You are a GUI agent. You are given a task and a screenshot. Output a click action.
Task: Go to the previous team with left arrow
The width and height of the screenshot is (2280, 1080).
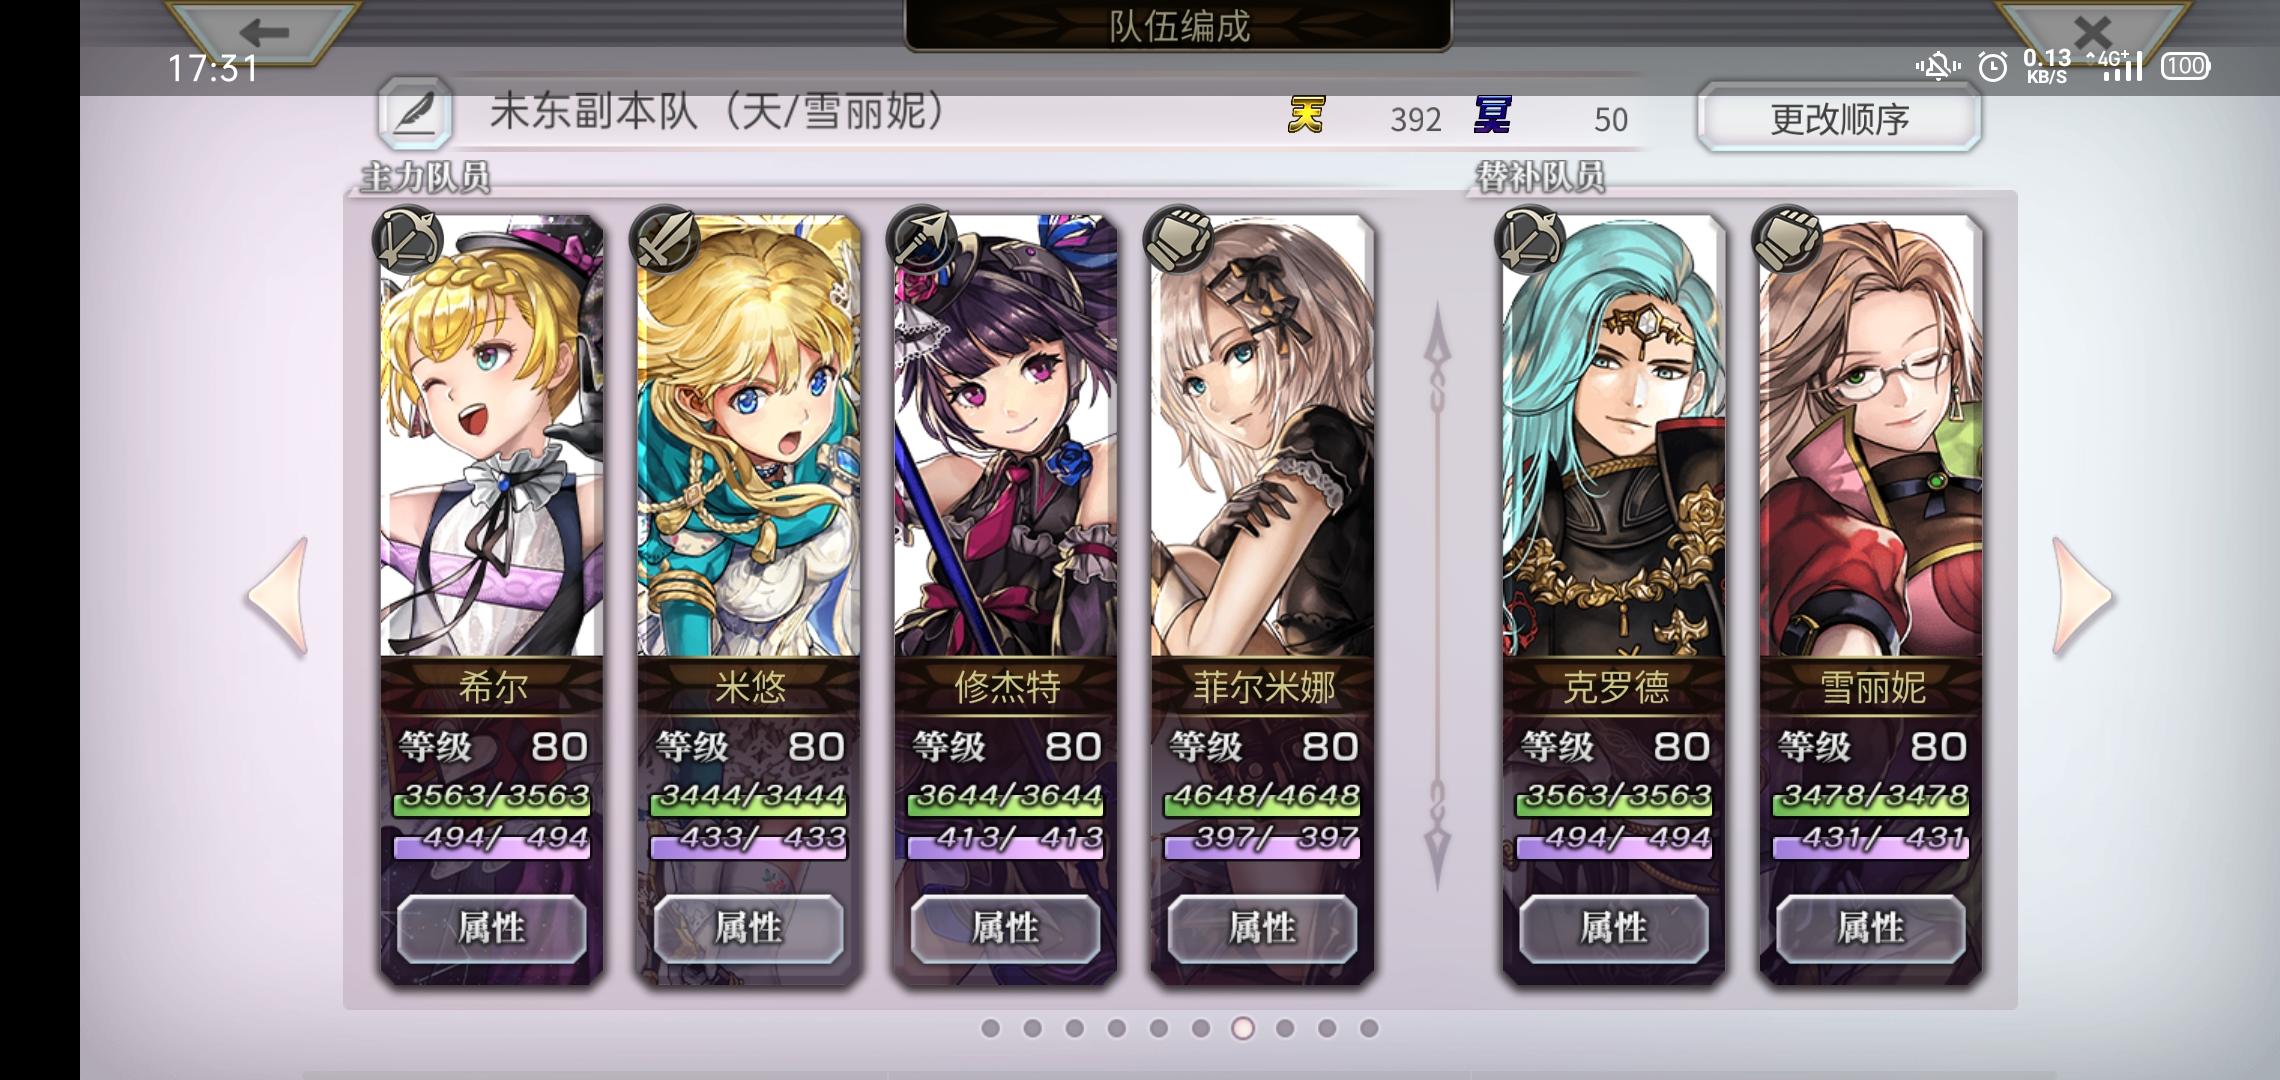click(x=279, y=598)
